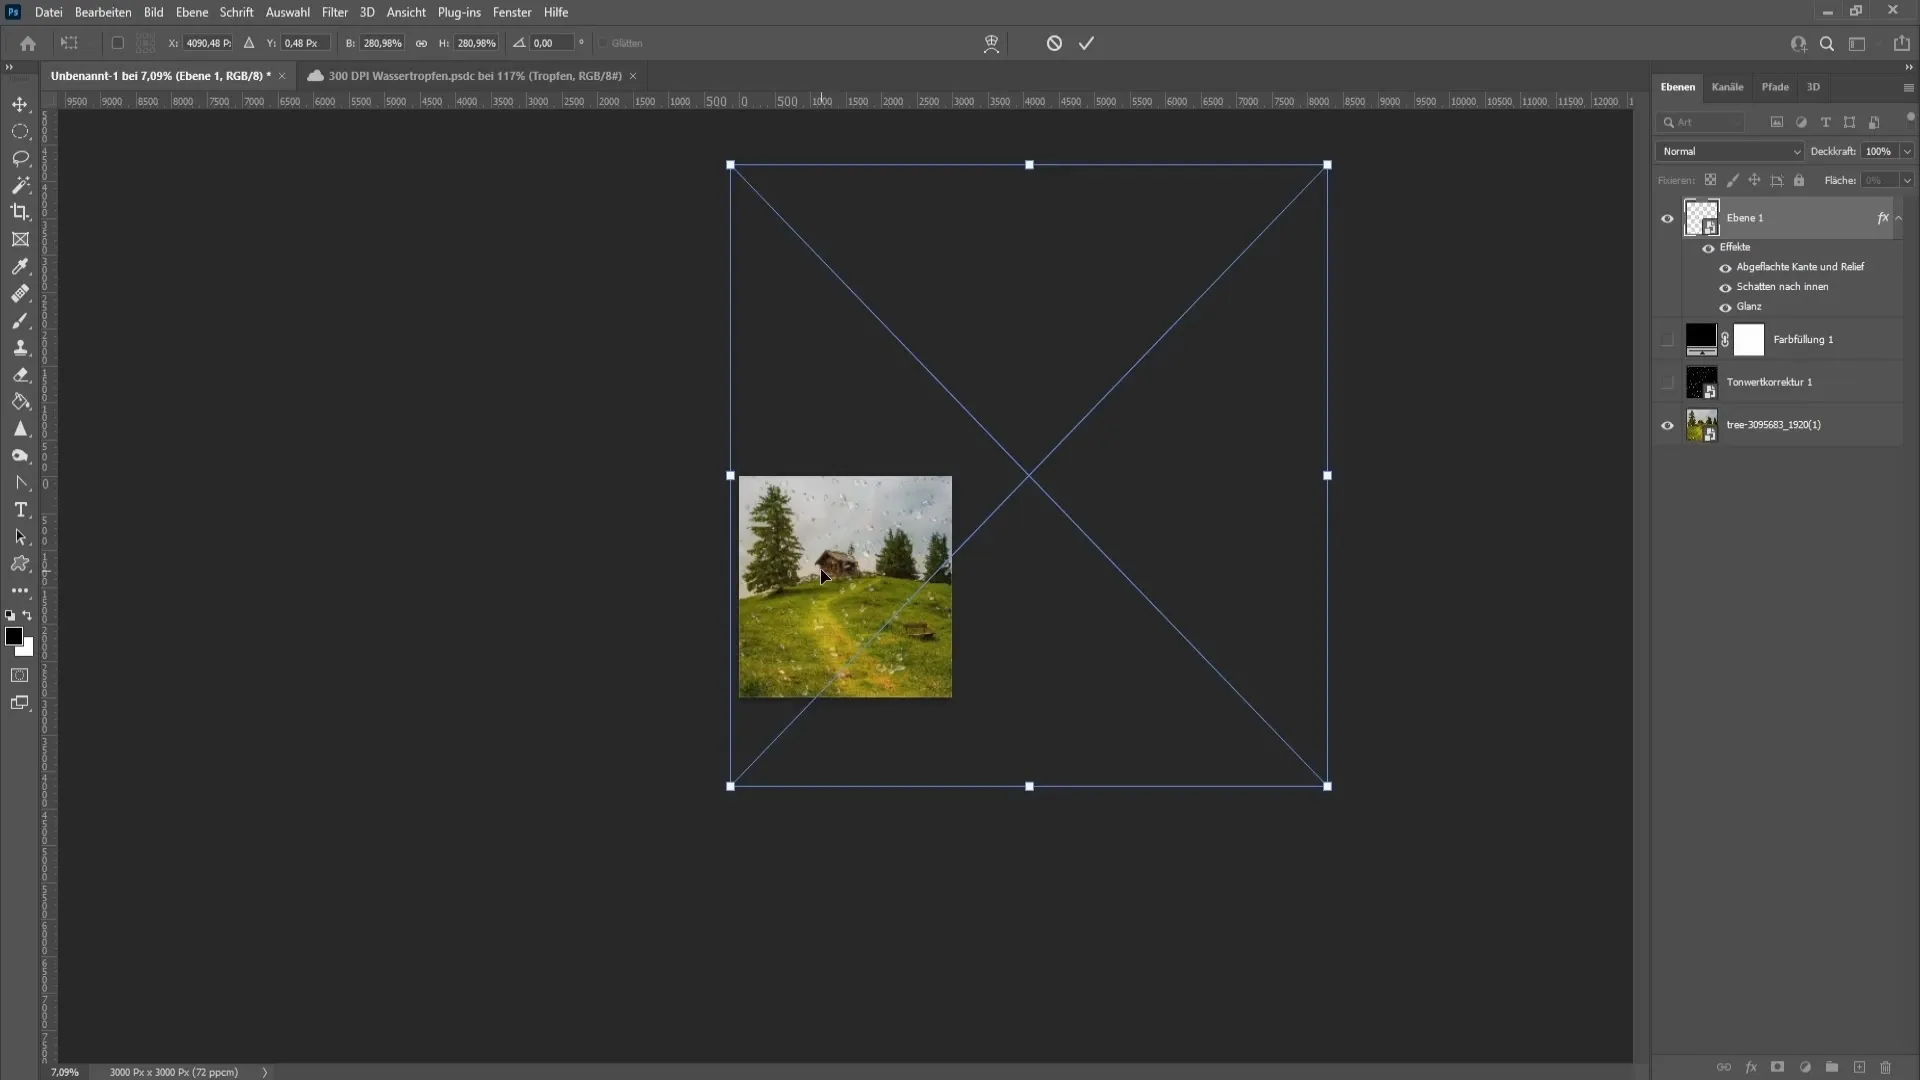Click the Cancel transform icon
Viewport: 1920px width, 1080px height.
coord(1054,42)
